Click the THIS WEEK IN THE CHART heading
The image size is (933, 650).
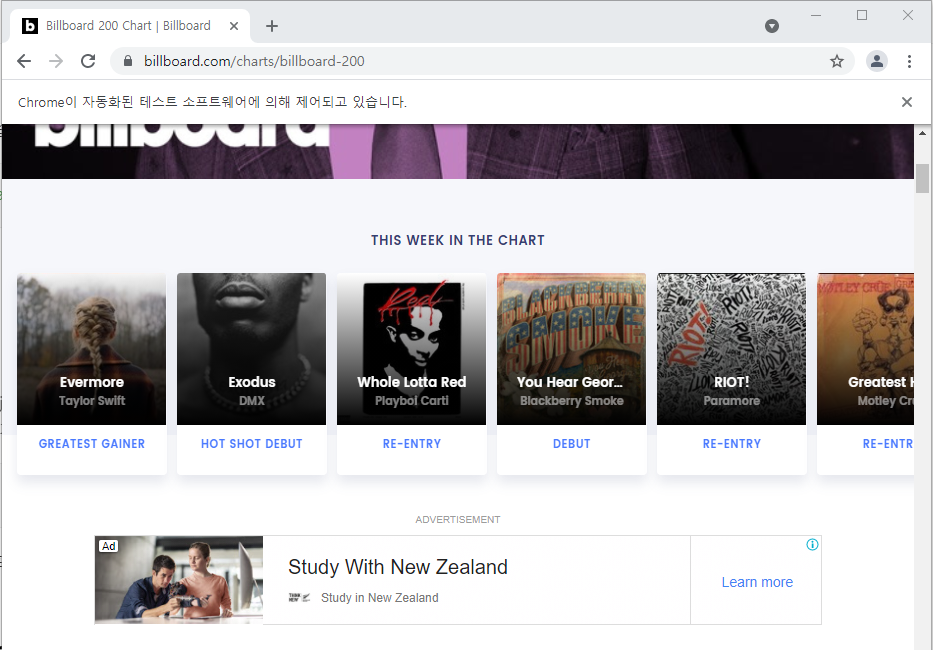pyautogui.click(x=458, y=240)
